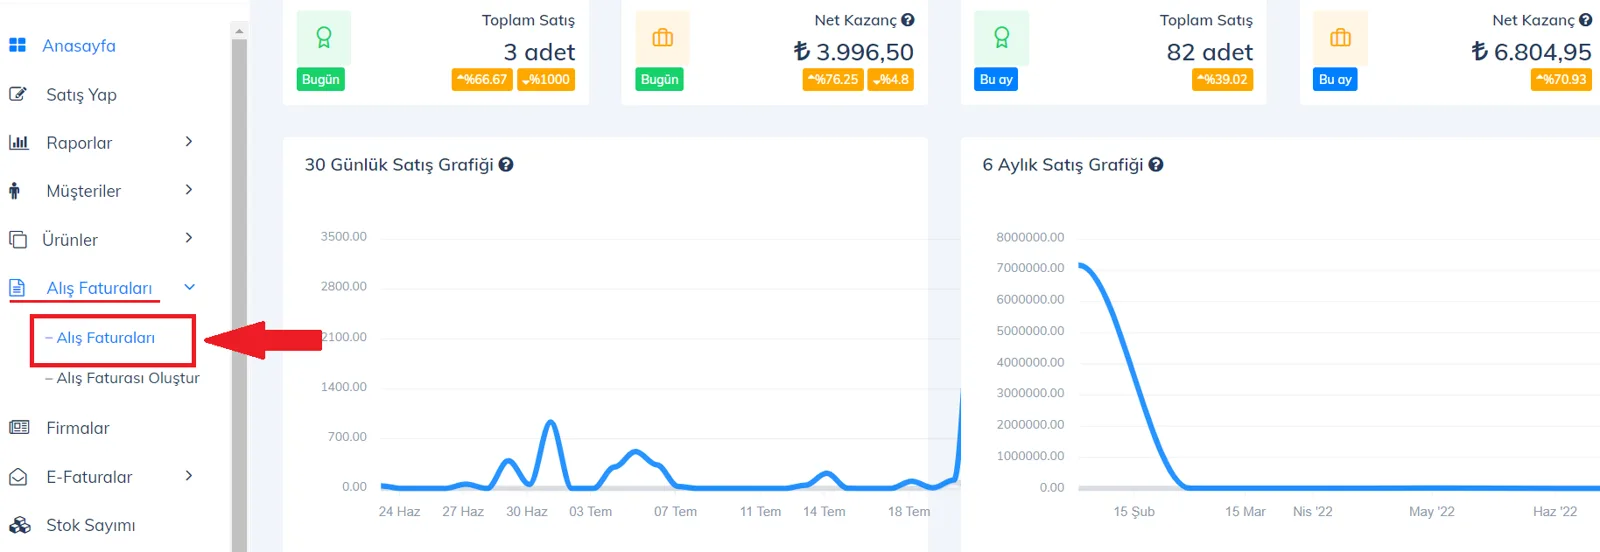Click the '15 Şub' axis label
Viewport: 1600px width, 552px height.
point(1134,511)
